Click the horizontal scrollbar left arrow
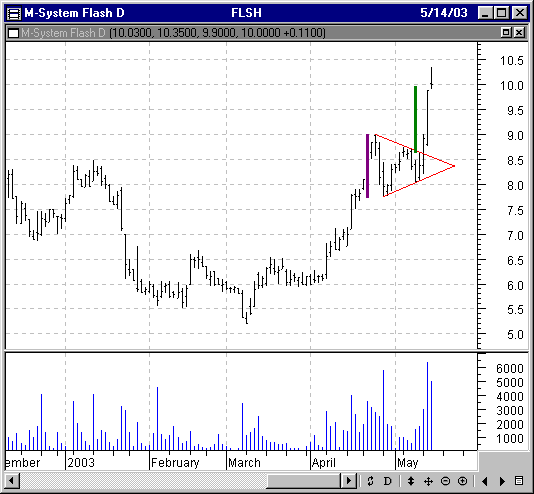 (12, 481)
